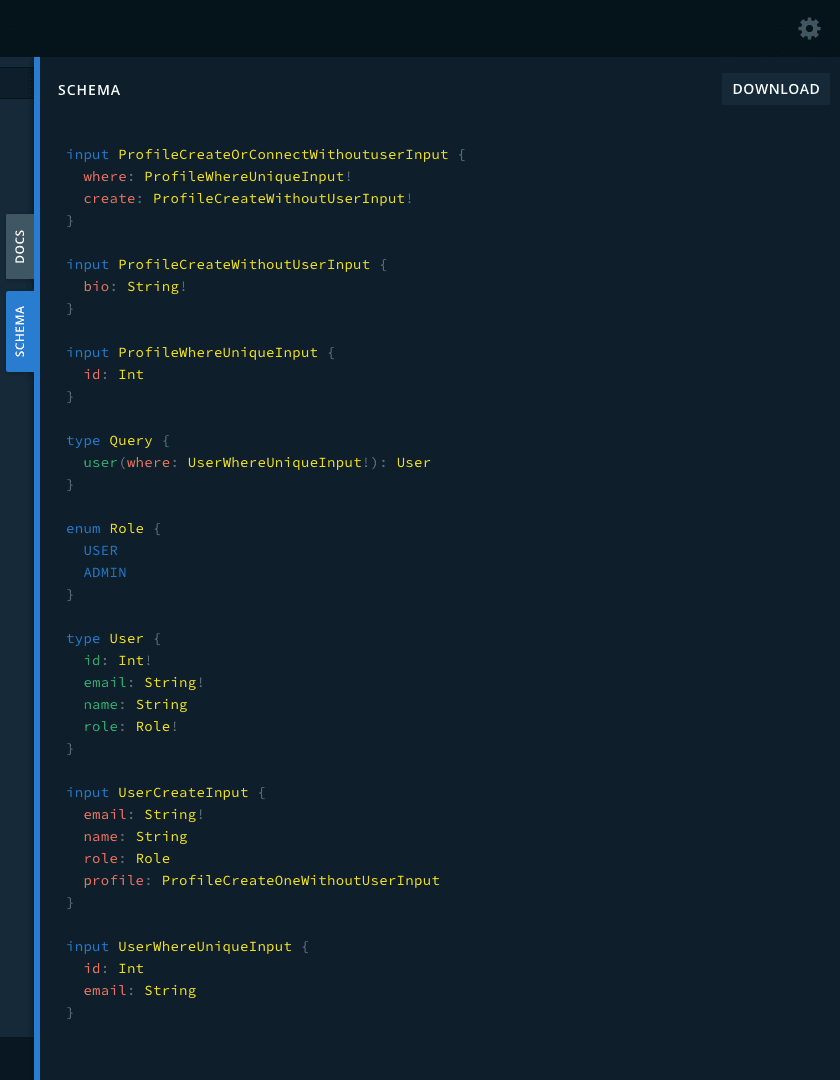Select the SCHEMA side tab
This screenshot has height=1080, width=840.
point(20,331)
